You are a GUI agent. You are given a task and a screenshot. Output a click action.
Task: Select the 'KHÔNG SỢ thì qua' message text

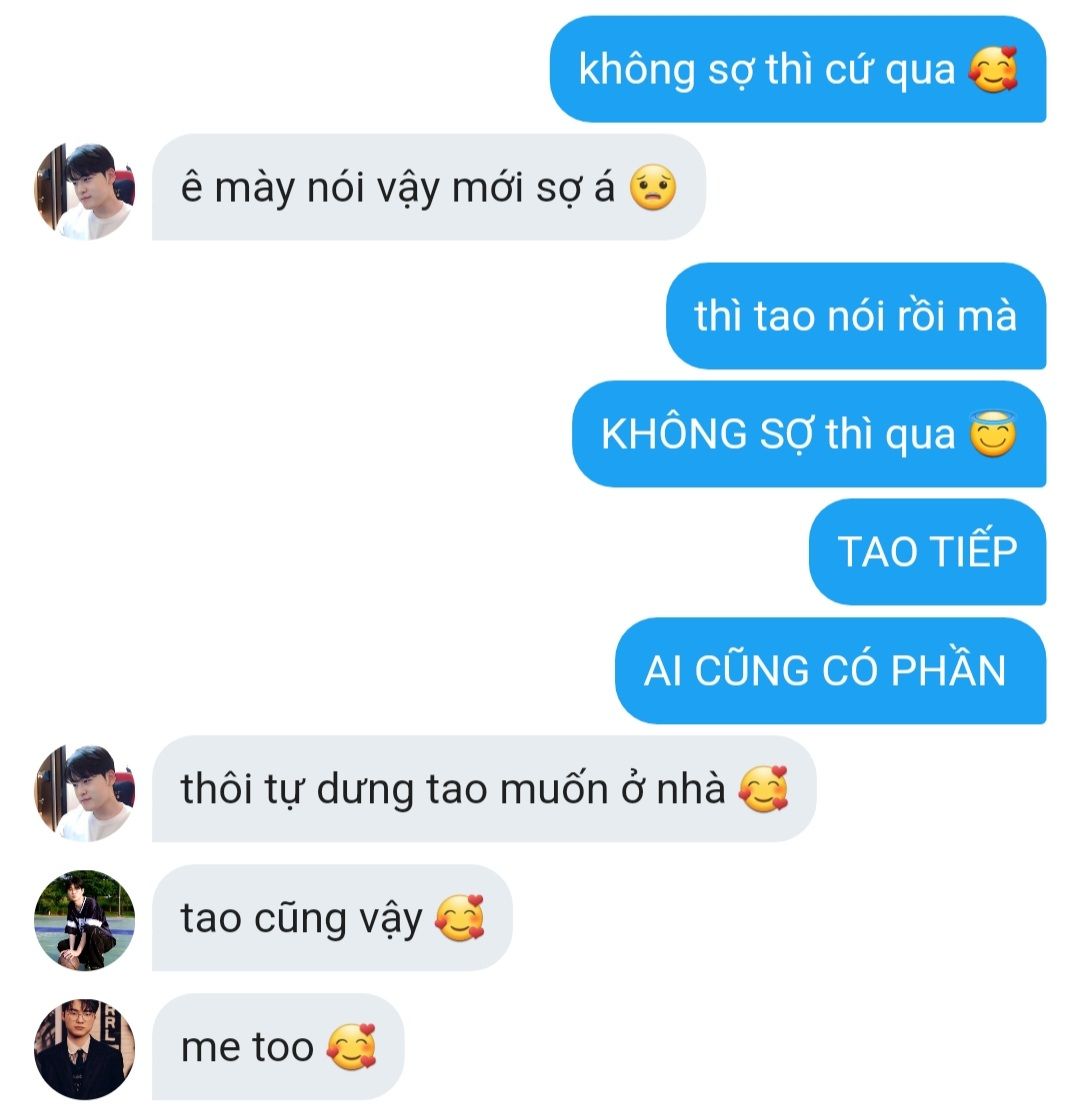778,434
